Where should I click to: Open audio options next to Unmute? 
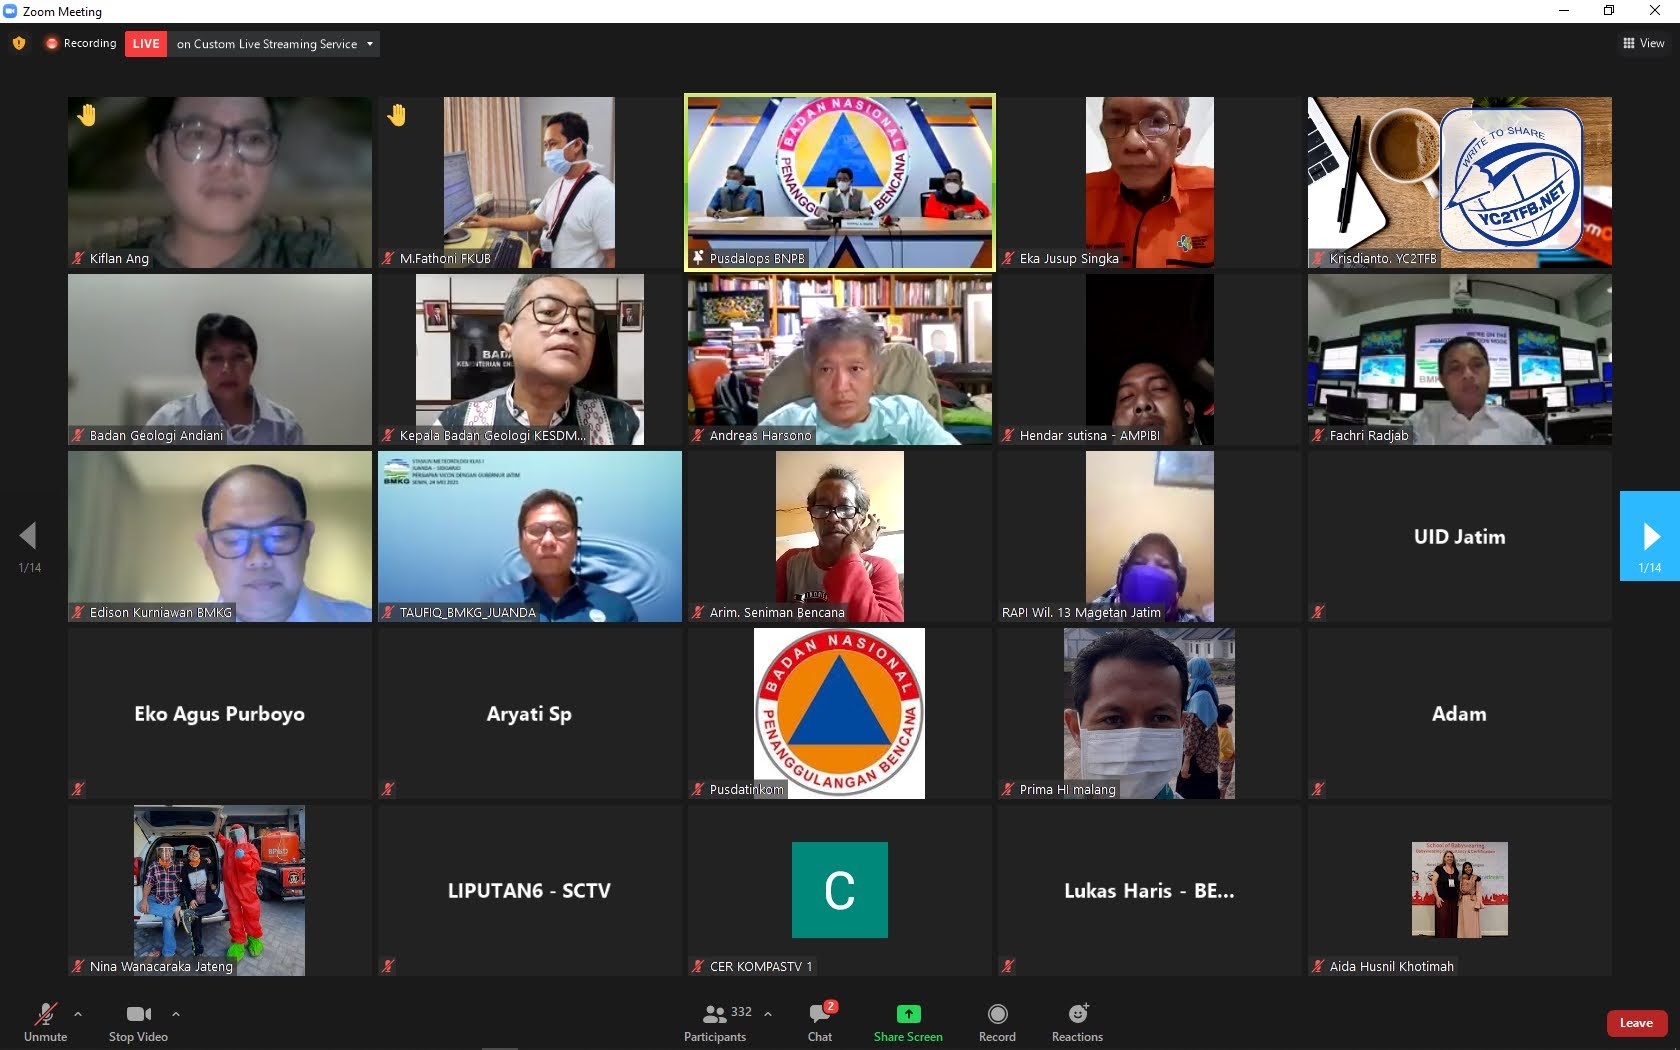(x=78, y=1013)
